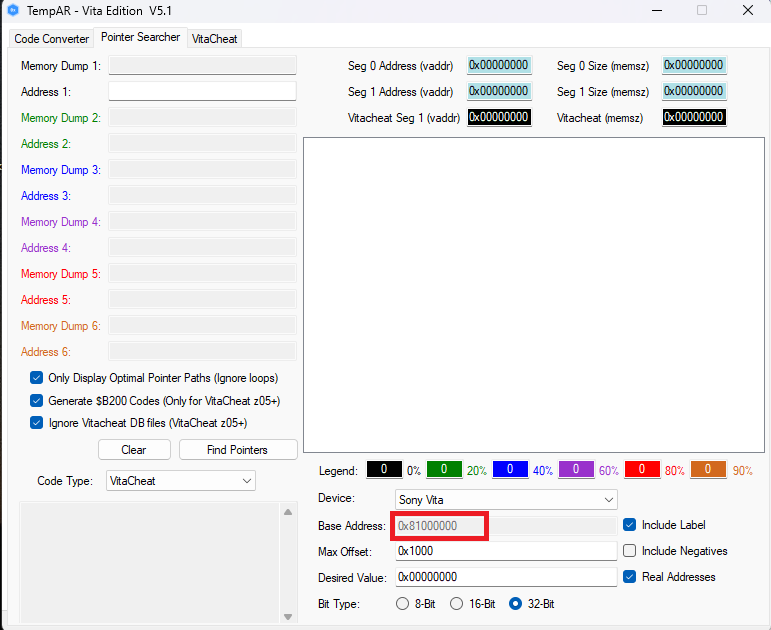Click the Address 4 field

click(x=202, y=247)
